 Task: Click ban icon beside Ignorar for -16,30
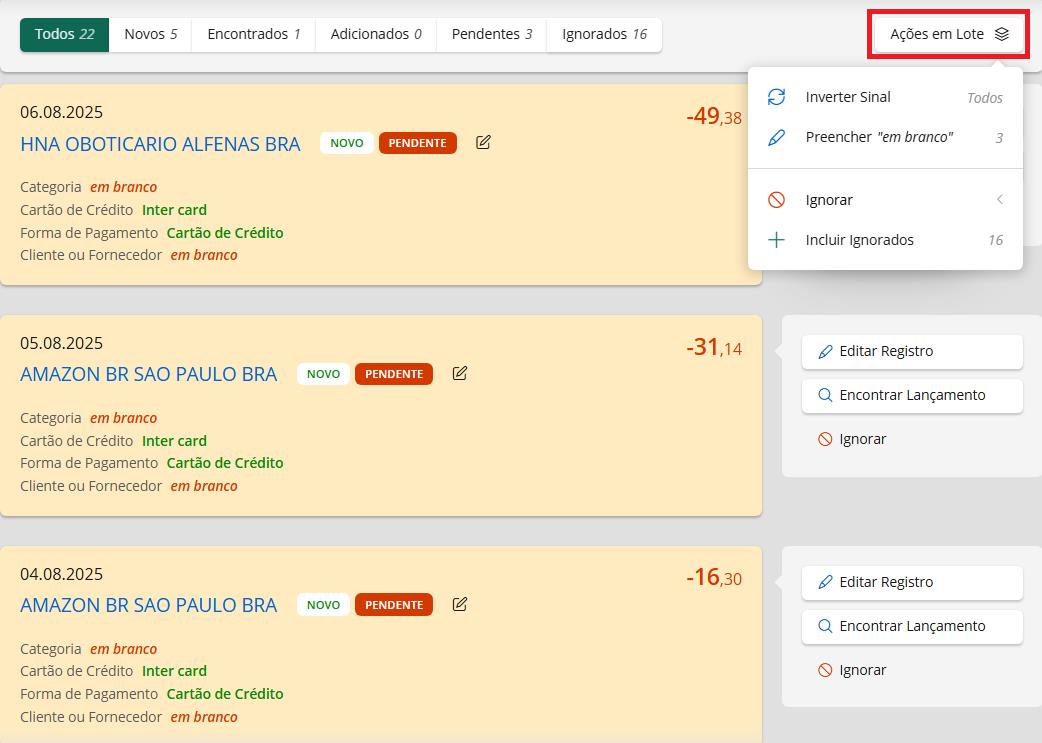coord(825,670)
